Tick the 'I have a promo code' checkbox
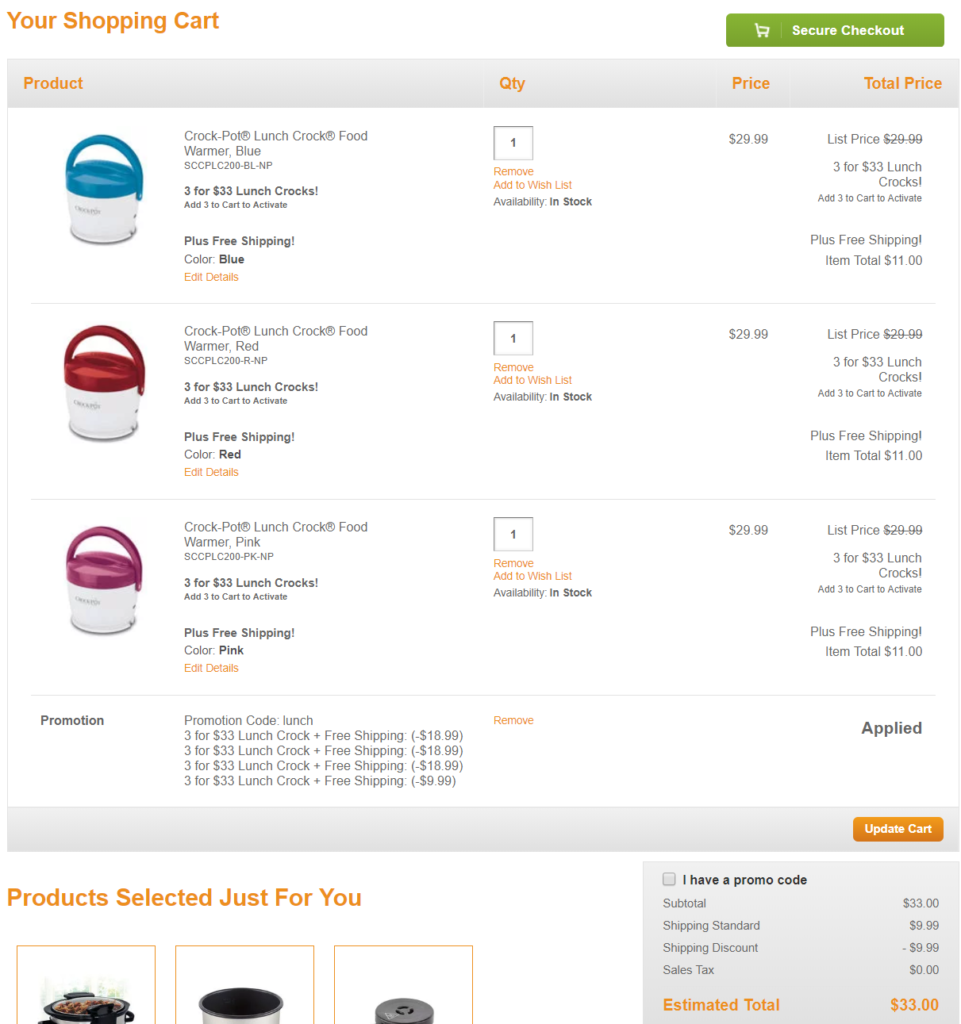The image size is (961, 1024). (x=669, y=880)
